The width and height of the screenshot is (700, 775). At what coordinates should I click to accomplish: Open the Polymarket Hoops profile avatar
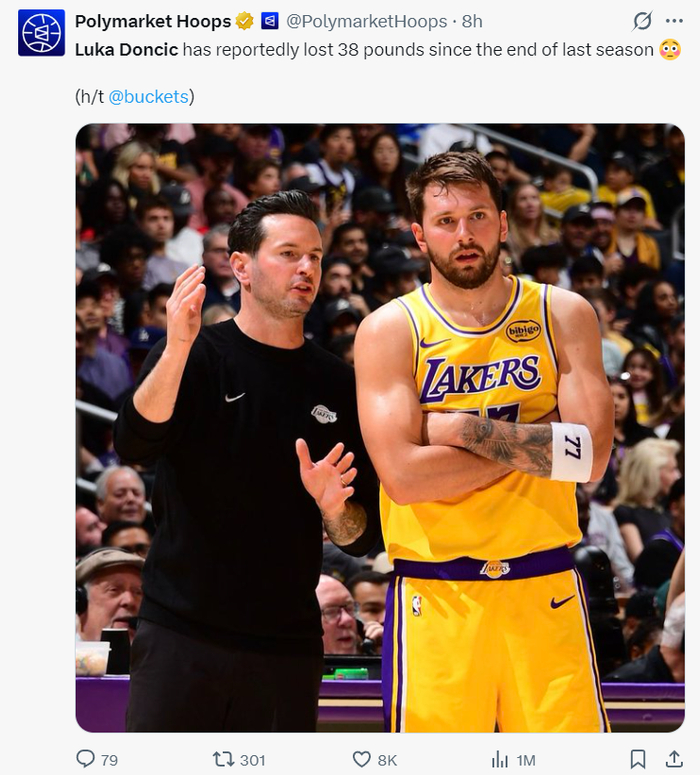click(x=41, y=33)
